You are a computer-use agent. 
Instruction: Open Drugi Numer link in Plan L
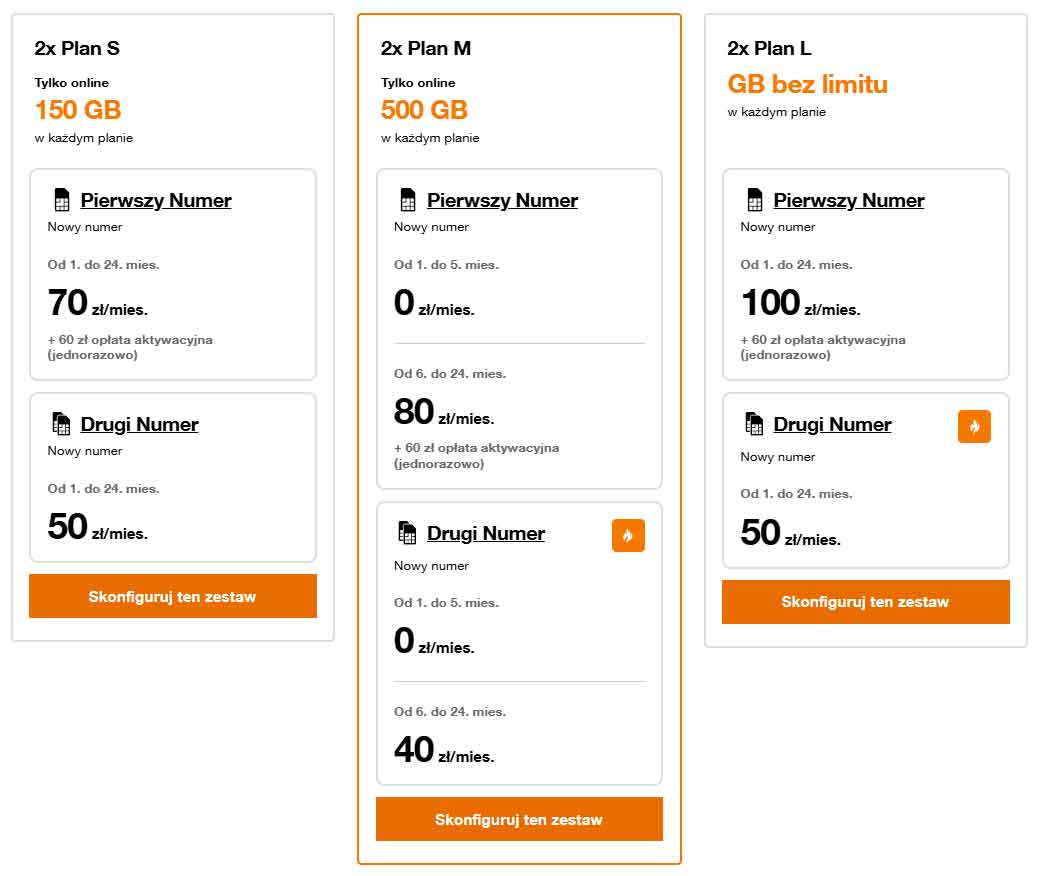tap(833, 424)
